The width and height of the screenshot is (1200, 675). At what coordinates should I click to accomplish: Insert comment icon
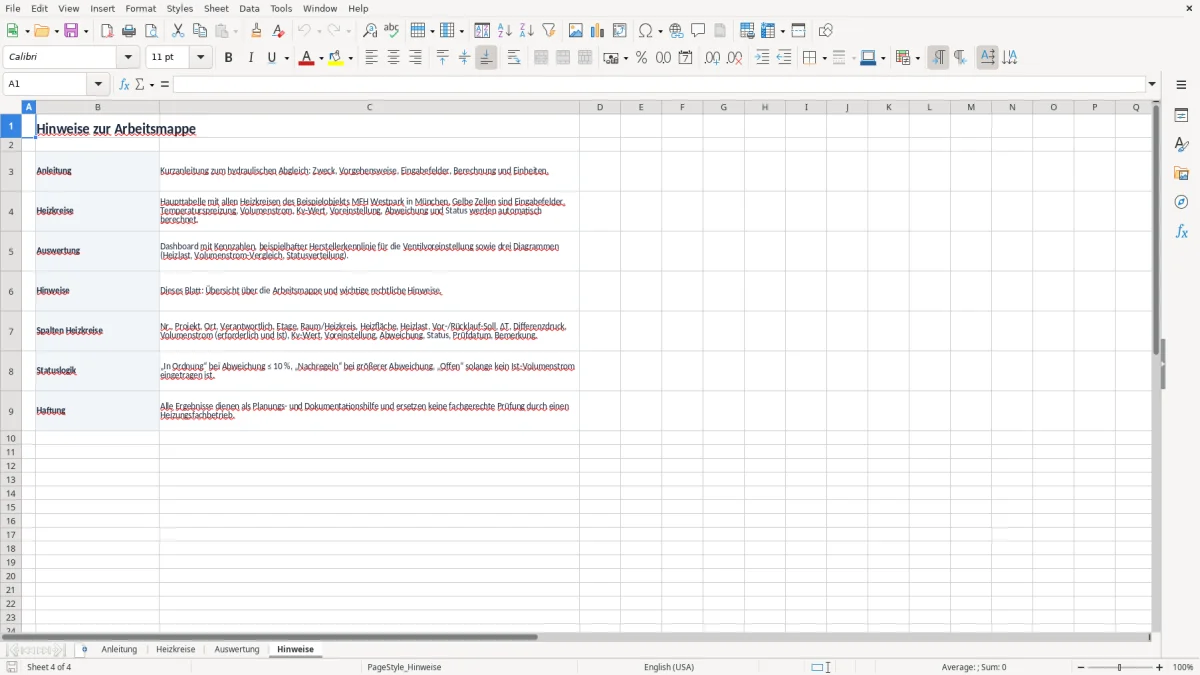click(698, 31)
